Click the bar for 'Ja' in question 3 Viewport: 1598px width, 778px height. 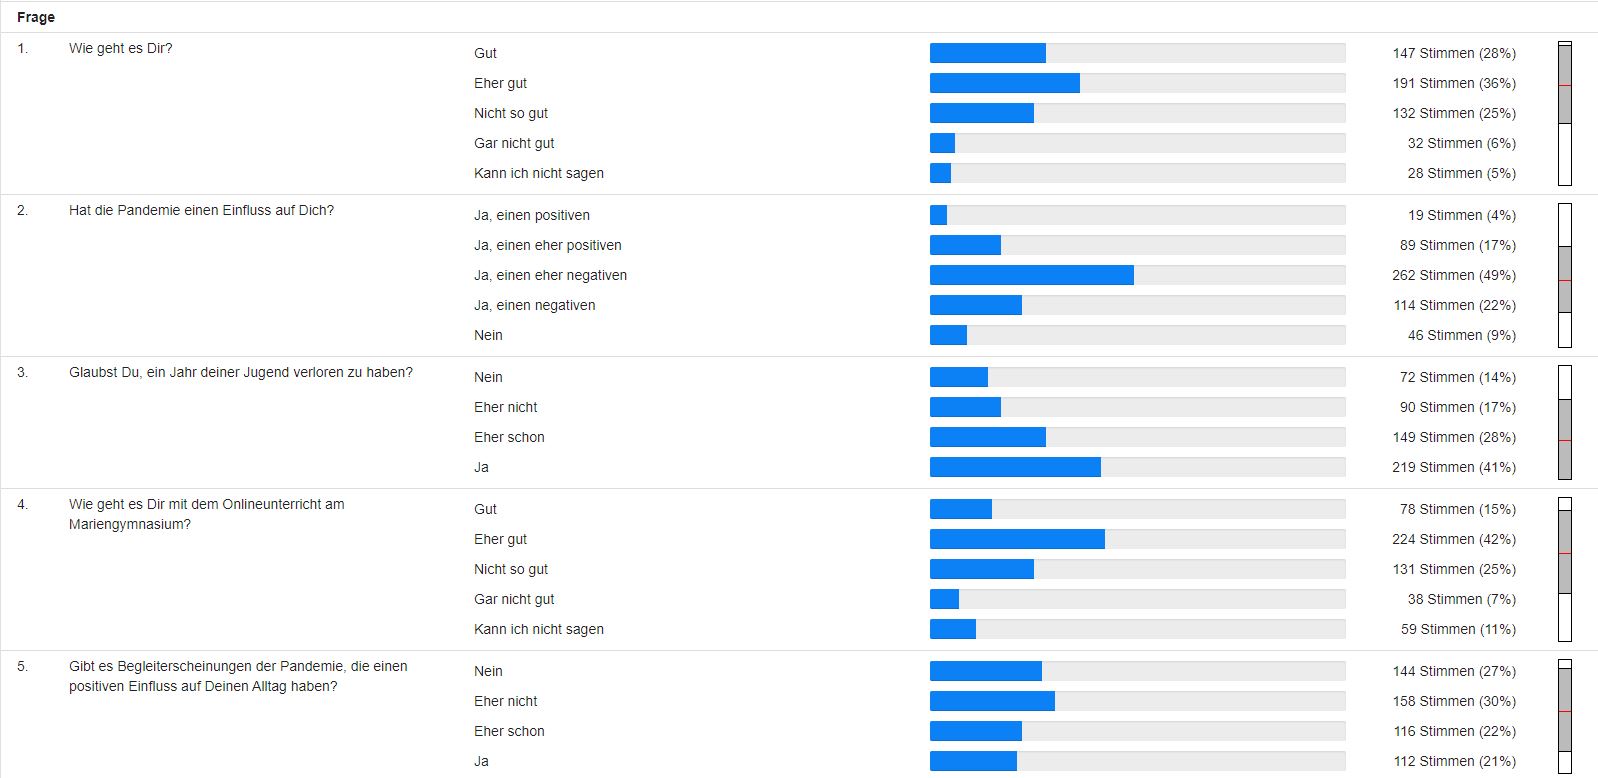click(1015, 467)
